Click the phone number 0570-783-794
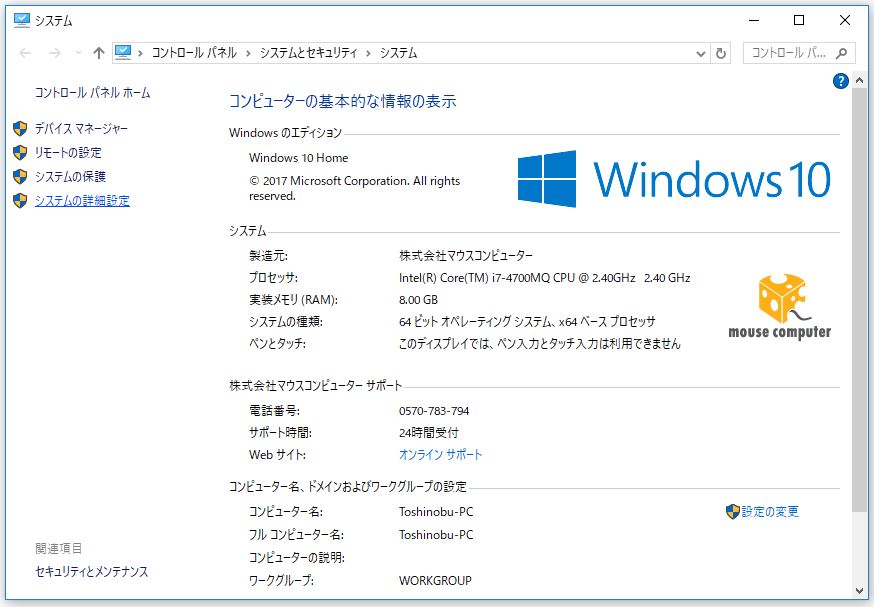Viewport: 874px width, 607px height. [x=434, y=411]
